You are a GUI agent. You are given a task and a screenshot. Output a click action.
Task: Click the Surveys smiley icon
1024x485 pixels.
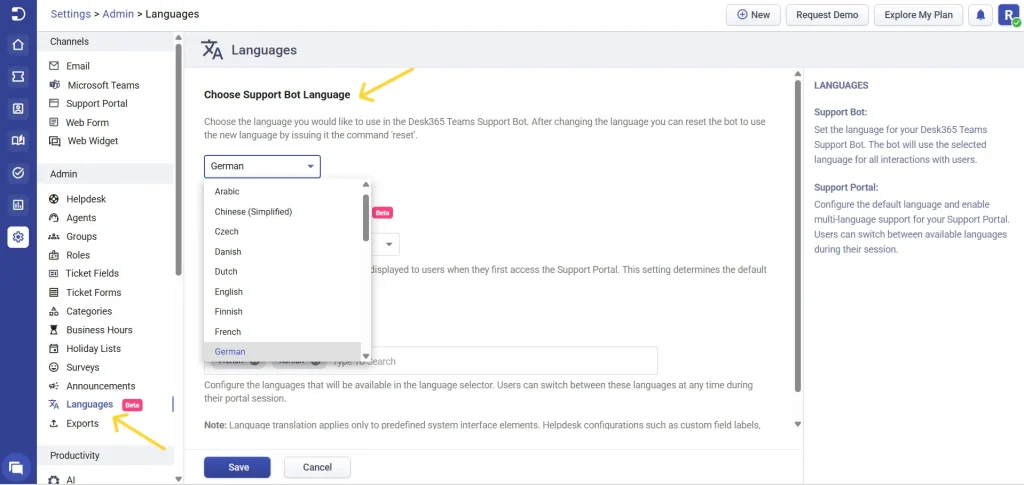(x=54, y=368)
